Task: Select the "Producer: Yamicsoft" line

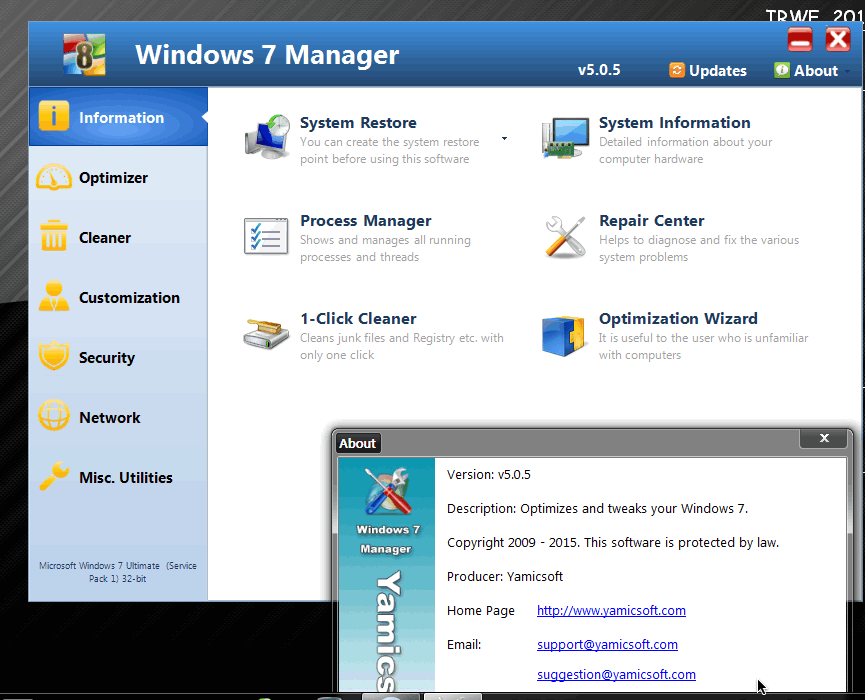Action: click(x=505, y=576)
